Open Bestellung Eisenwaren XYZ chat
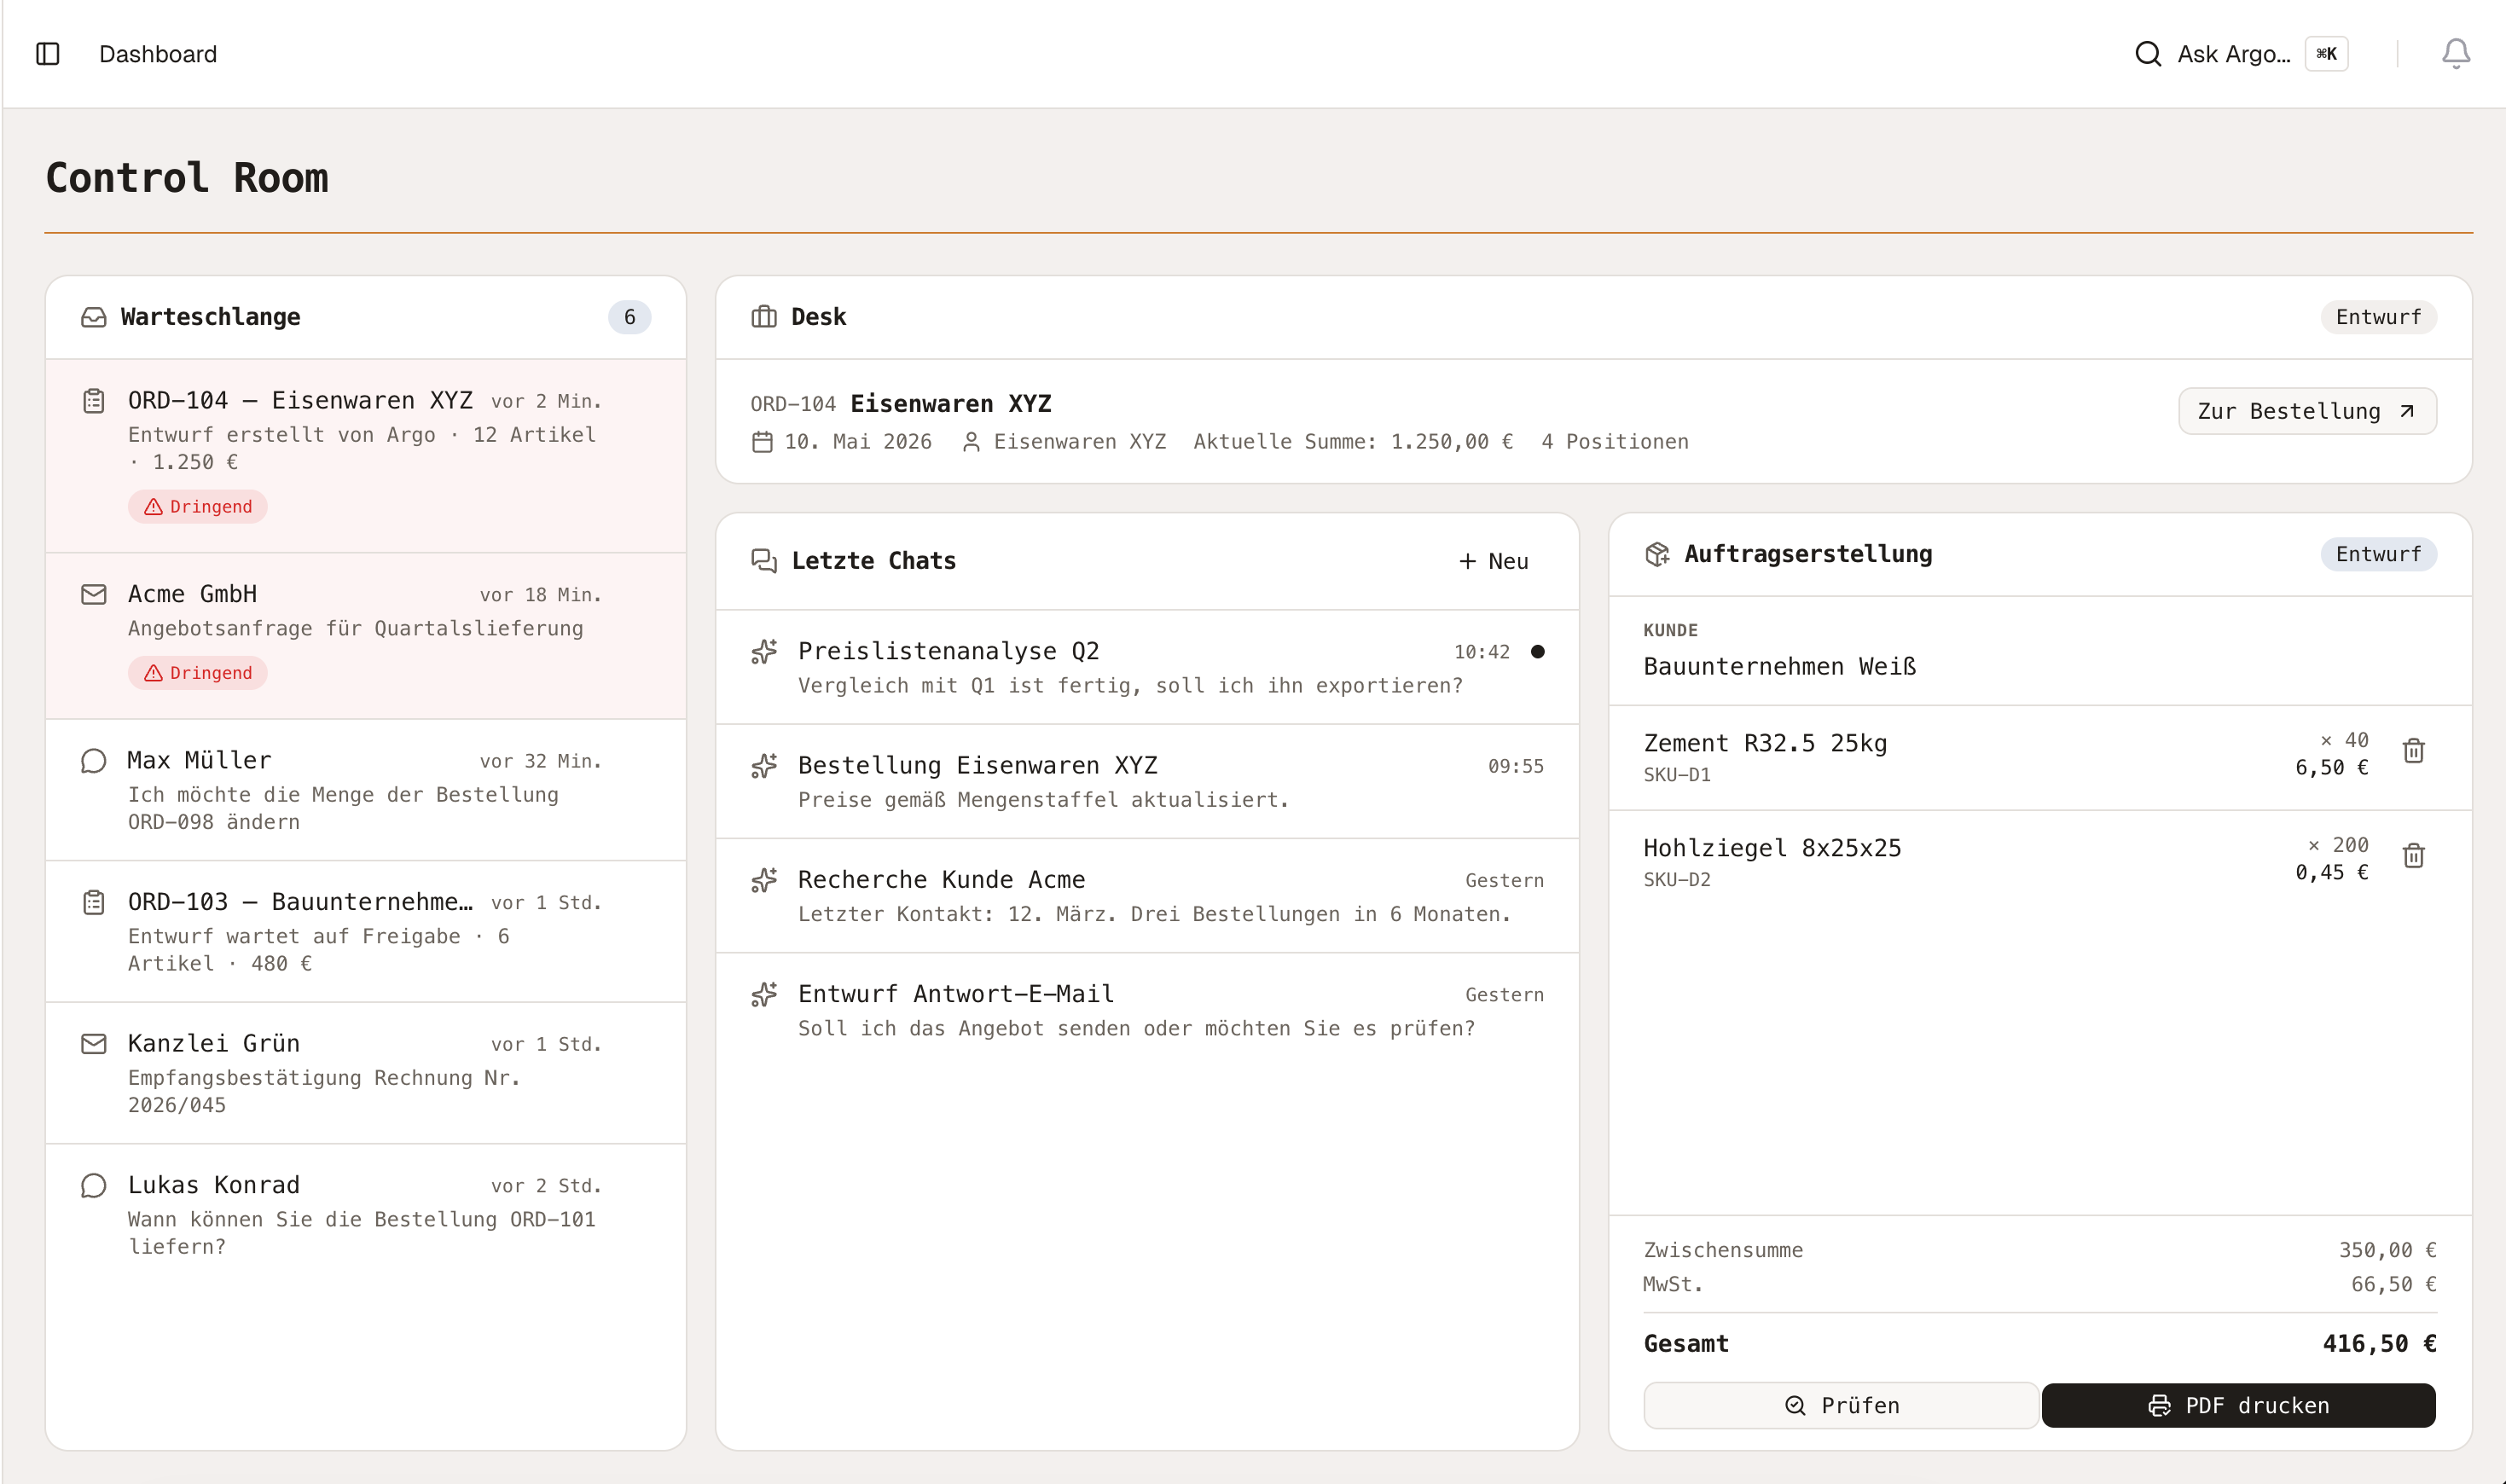The image size is (2506, 1484). [x=1147, y=781]
